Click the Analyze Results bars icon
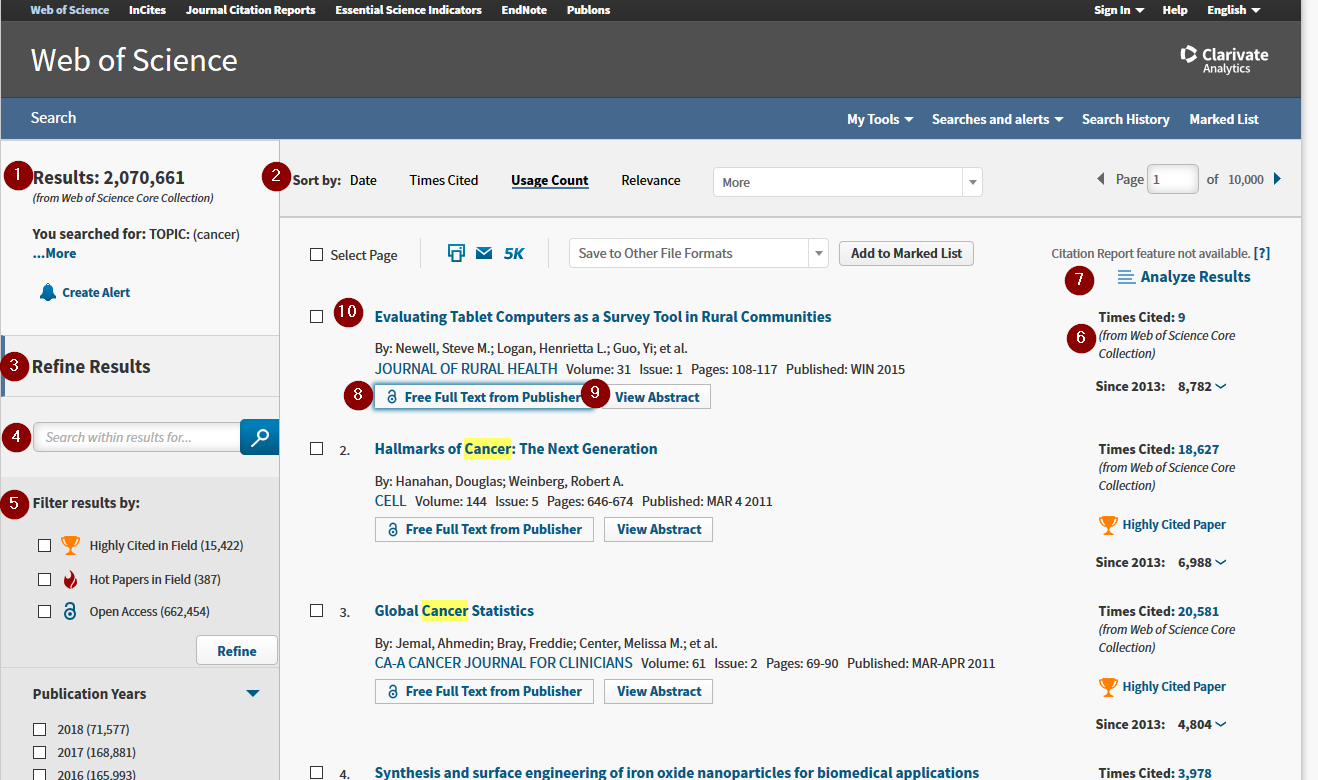 click(x=1125, y=277)
